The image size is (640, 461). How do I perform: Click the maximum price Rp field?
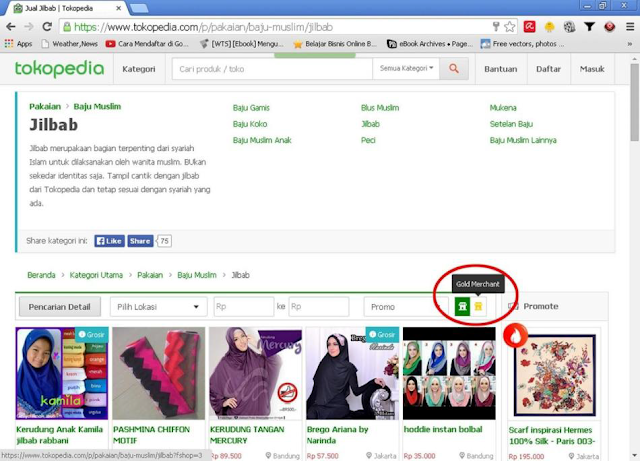[319, 307]
